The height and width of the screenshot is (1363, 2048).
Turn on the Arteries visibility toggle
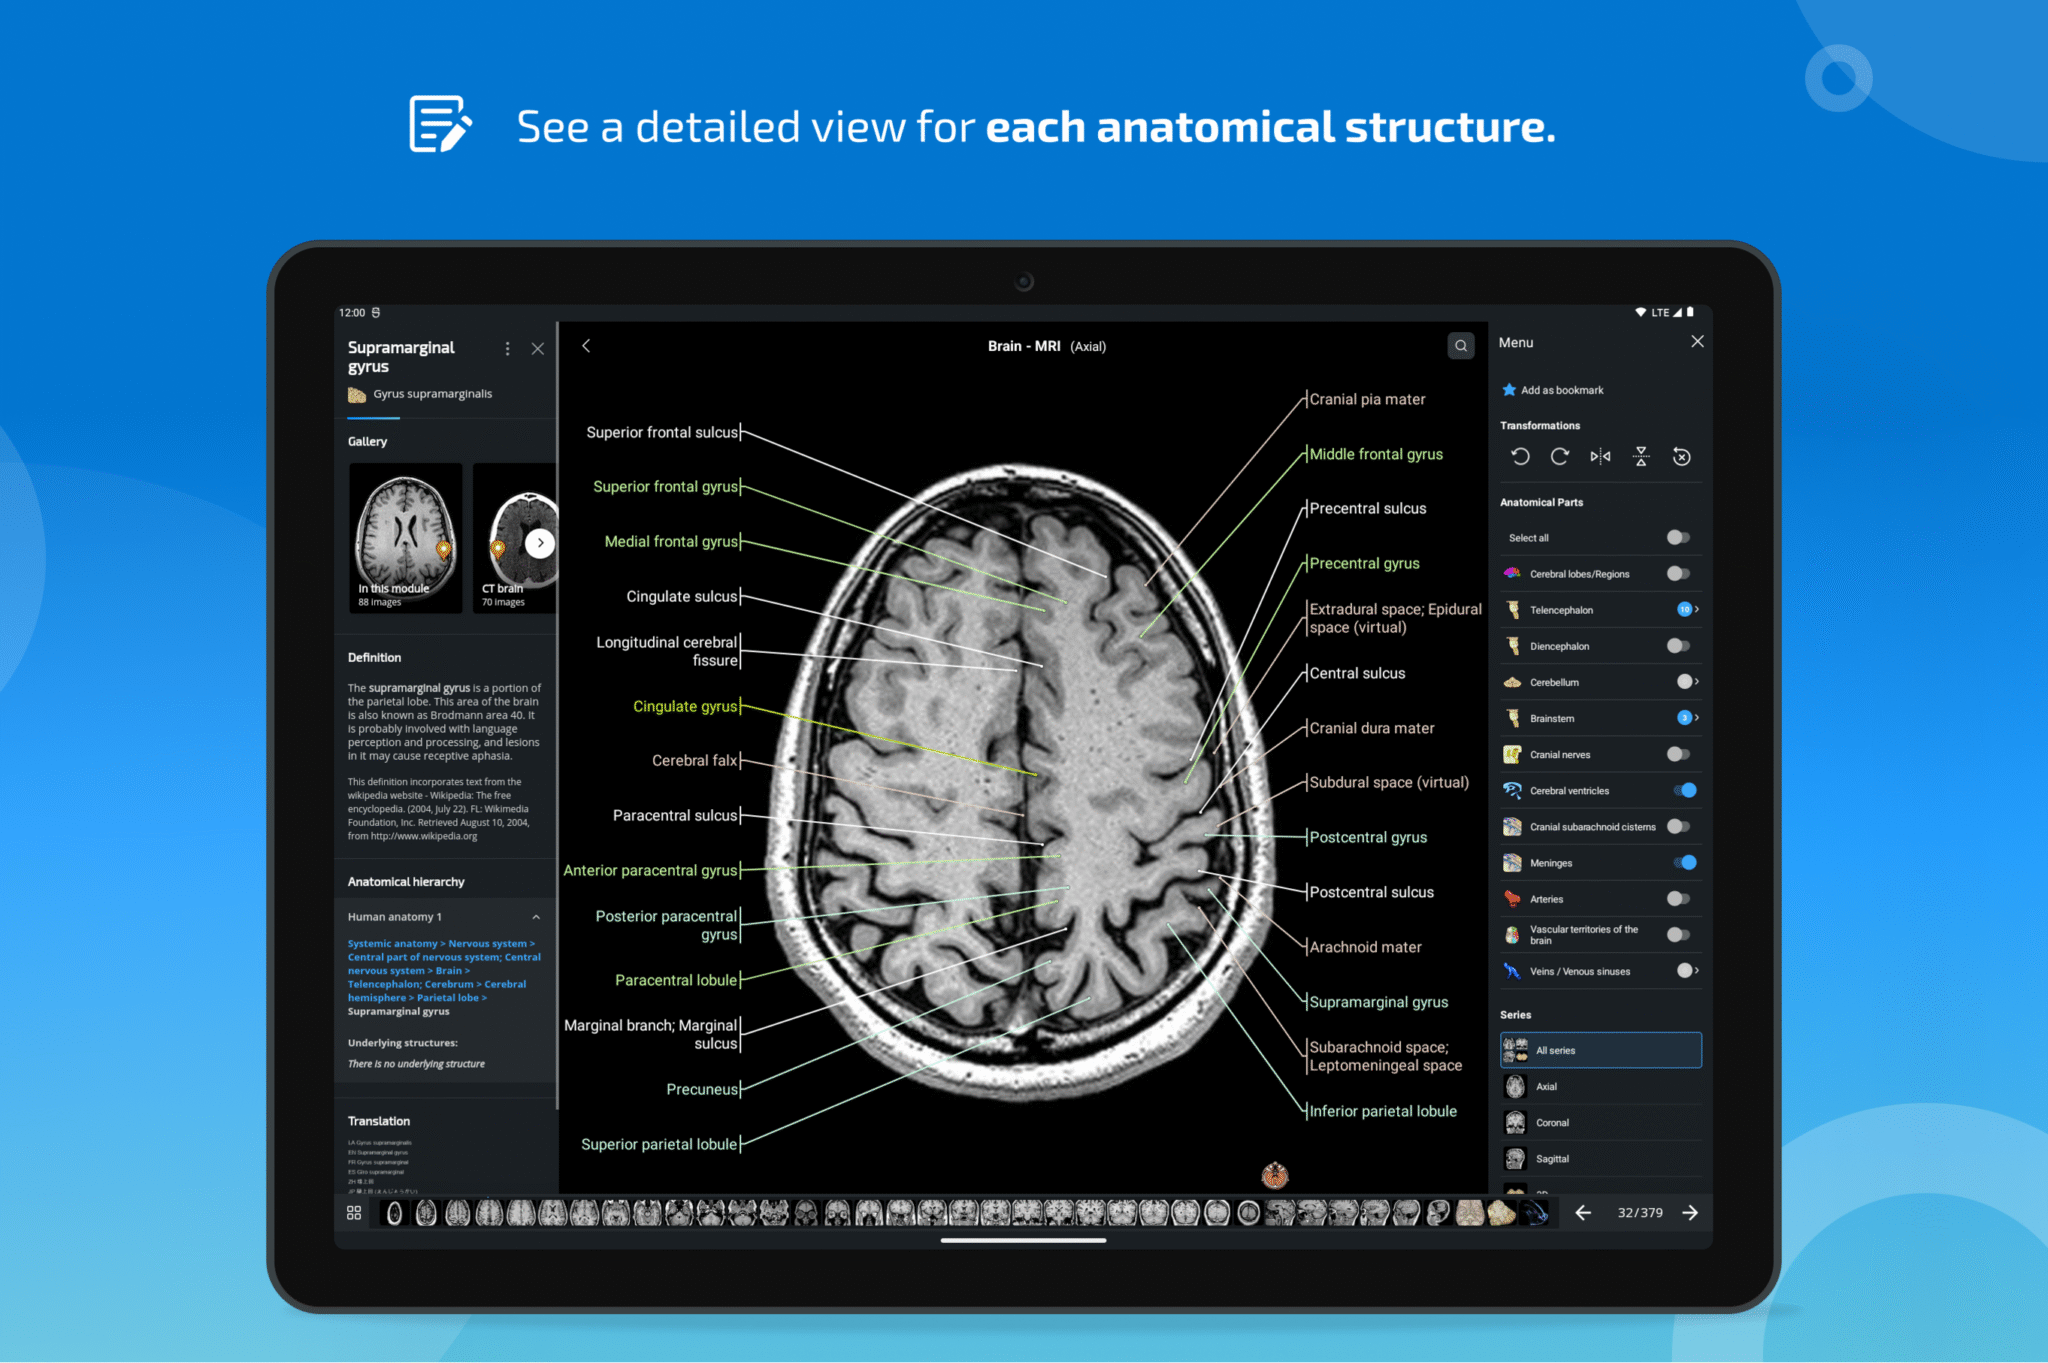pyautogui.click(x=1677, y=898)
